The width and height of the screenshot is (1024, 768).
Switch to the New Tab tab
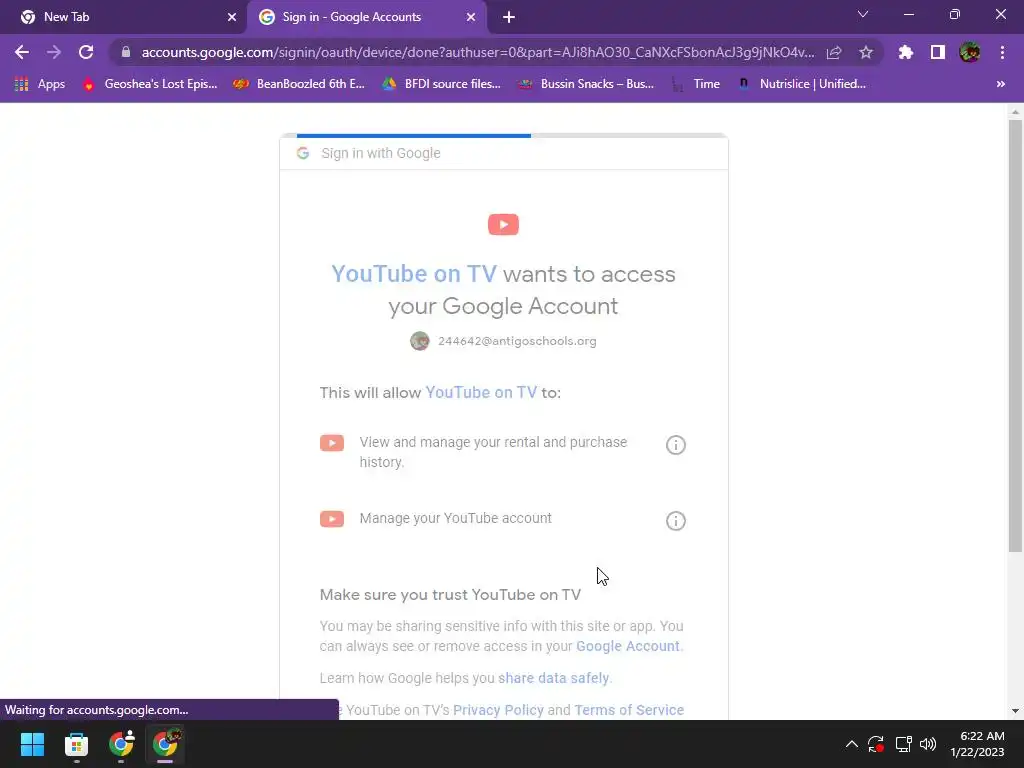(123, 17)
